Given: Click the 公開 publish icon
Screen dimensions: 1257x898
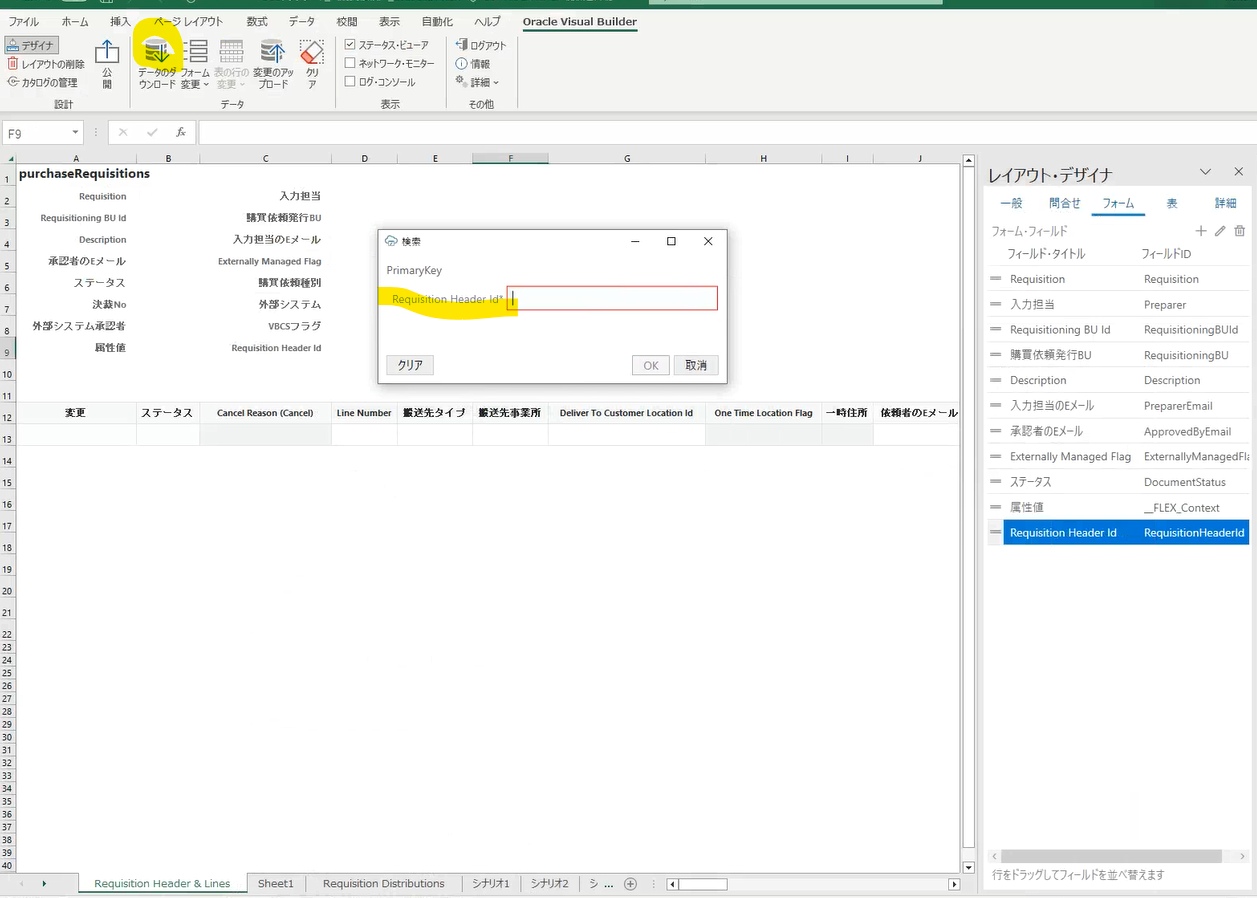Looking at the screenshot, I should (x=107, y=60).
